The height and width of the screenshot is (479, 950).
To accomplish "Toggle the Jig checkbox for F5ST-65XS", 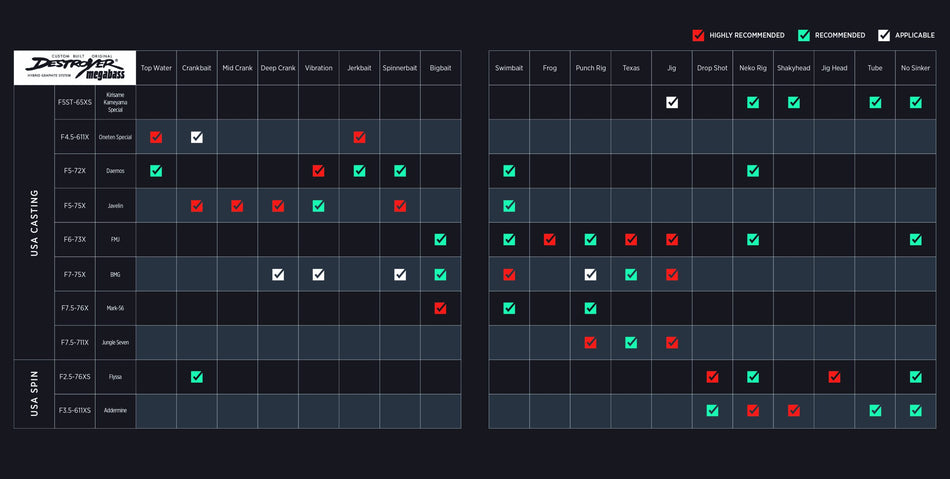I will tap(672, 102).
